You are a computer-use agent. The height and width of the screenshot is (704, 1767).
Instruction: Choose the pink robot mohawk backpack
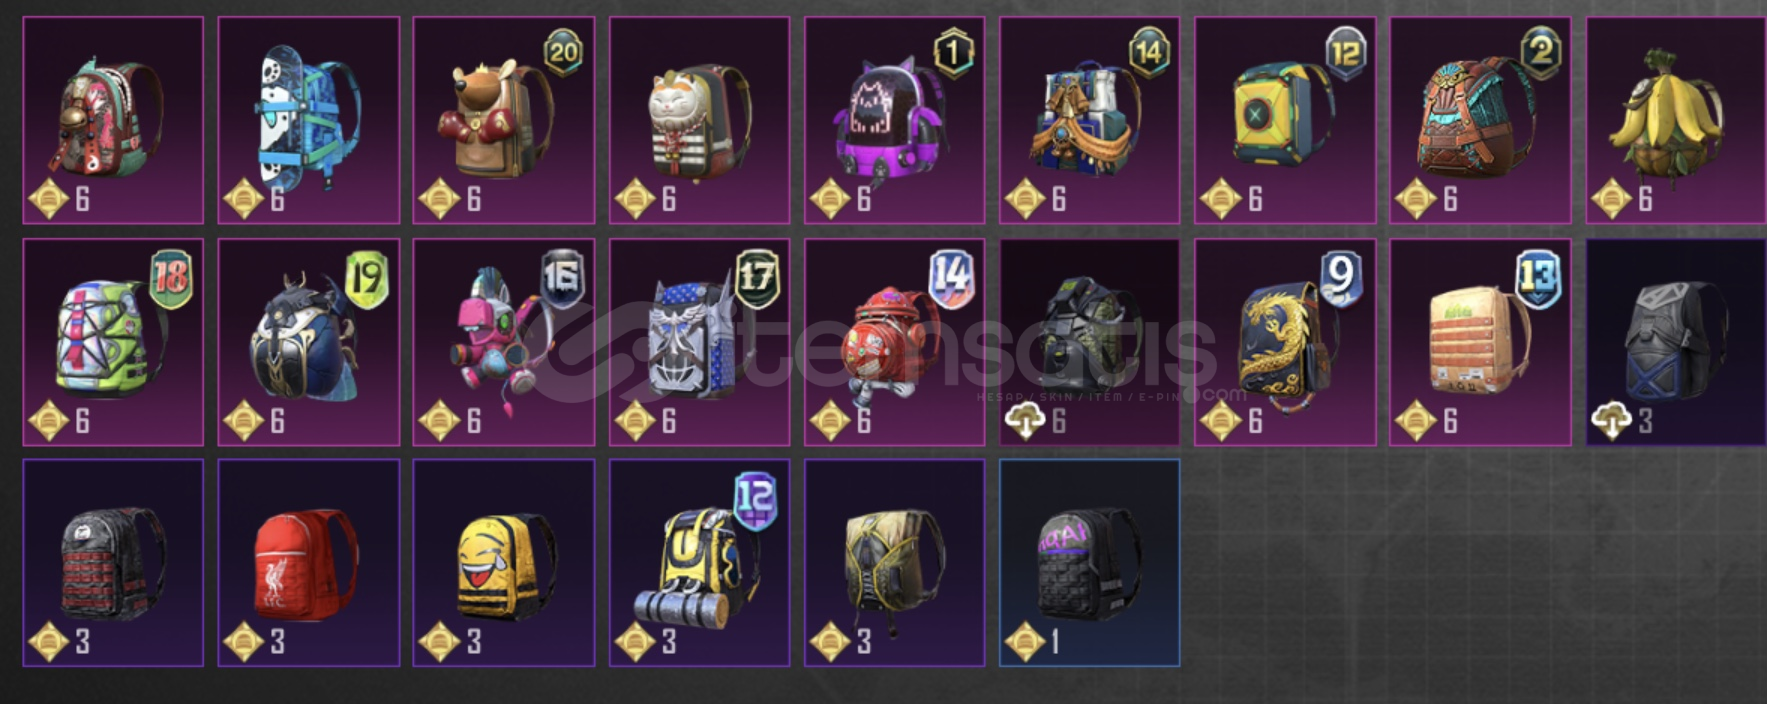coord(504,342)
